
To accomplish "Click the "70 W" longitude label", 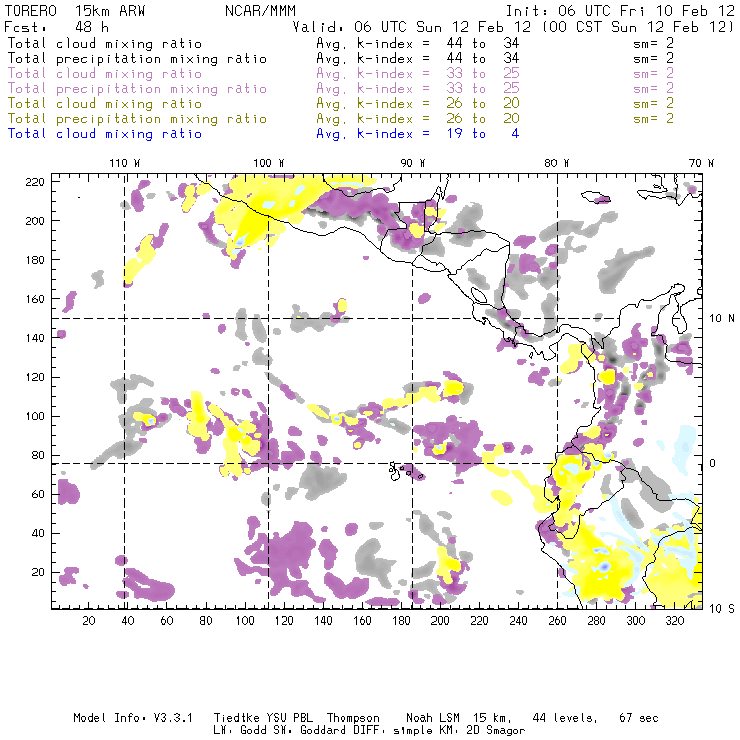I will (701, 163).
